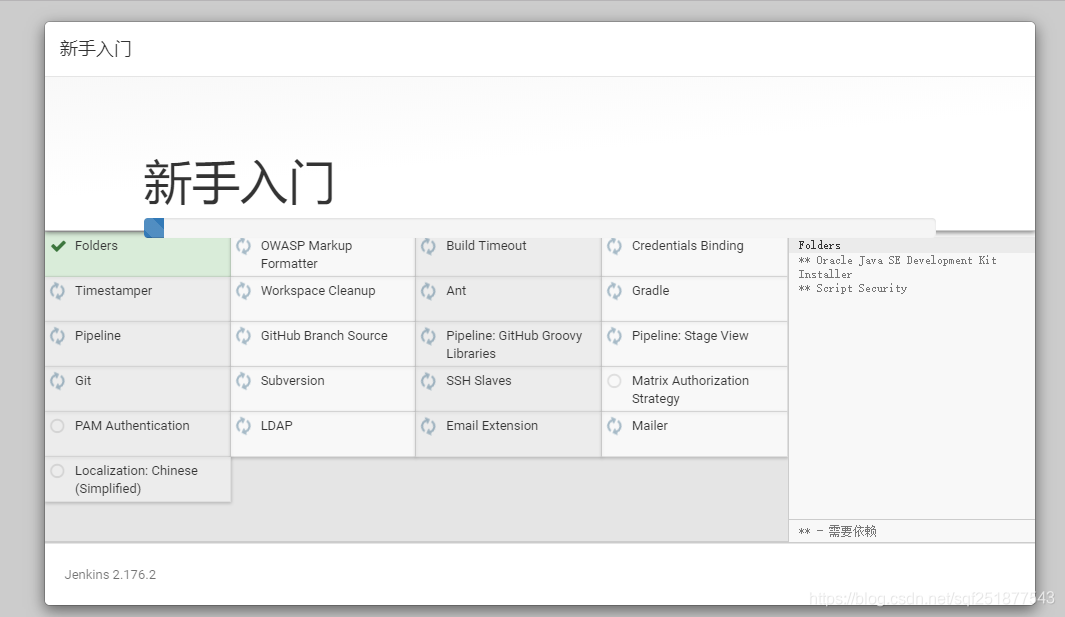
Task: Click the Subversion plugin label
Action: pyautogui.click(x=293, y=381)
